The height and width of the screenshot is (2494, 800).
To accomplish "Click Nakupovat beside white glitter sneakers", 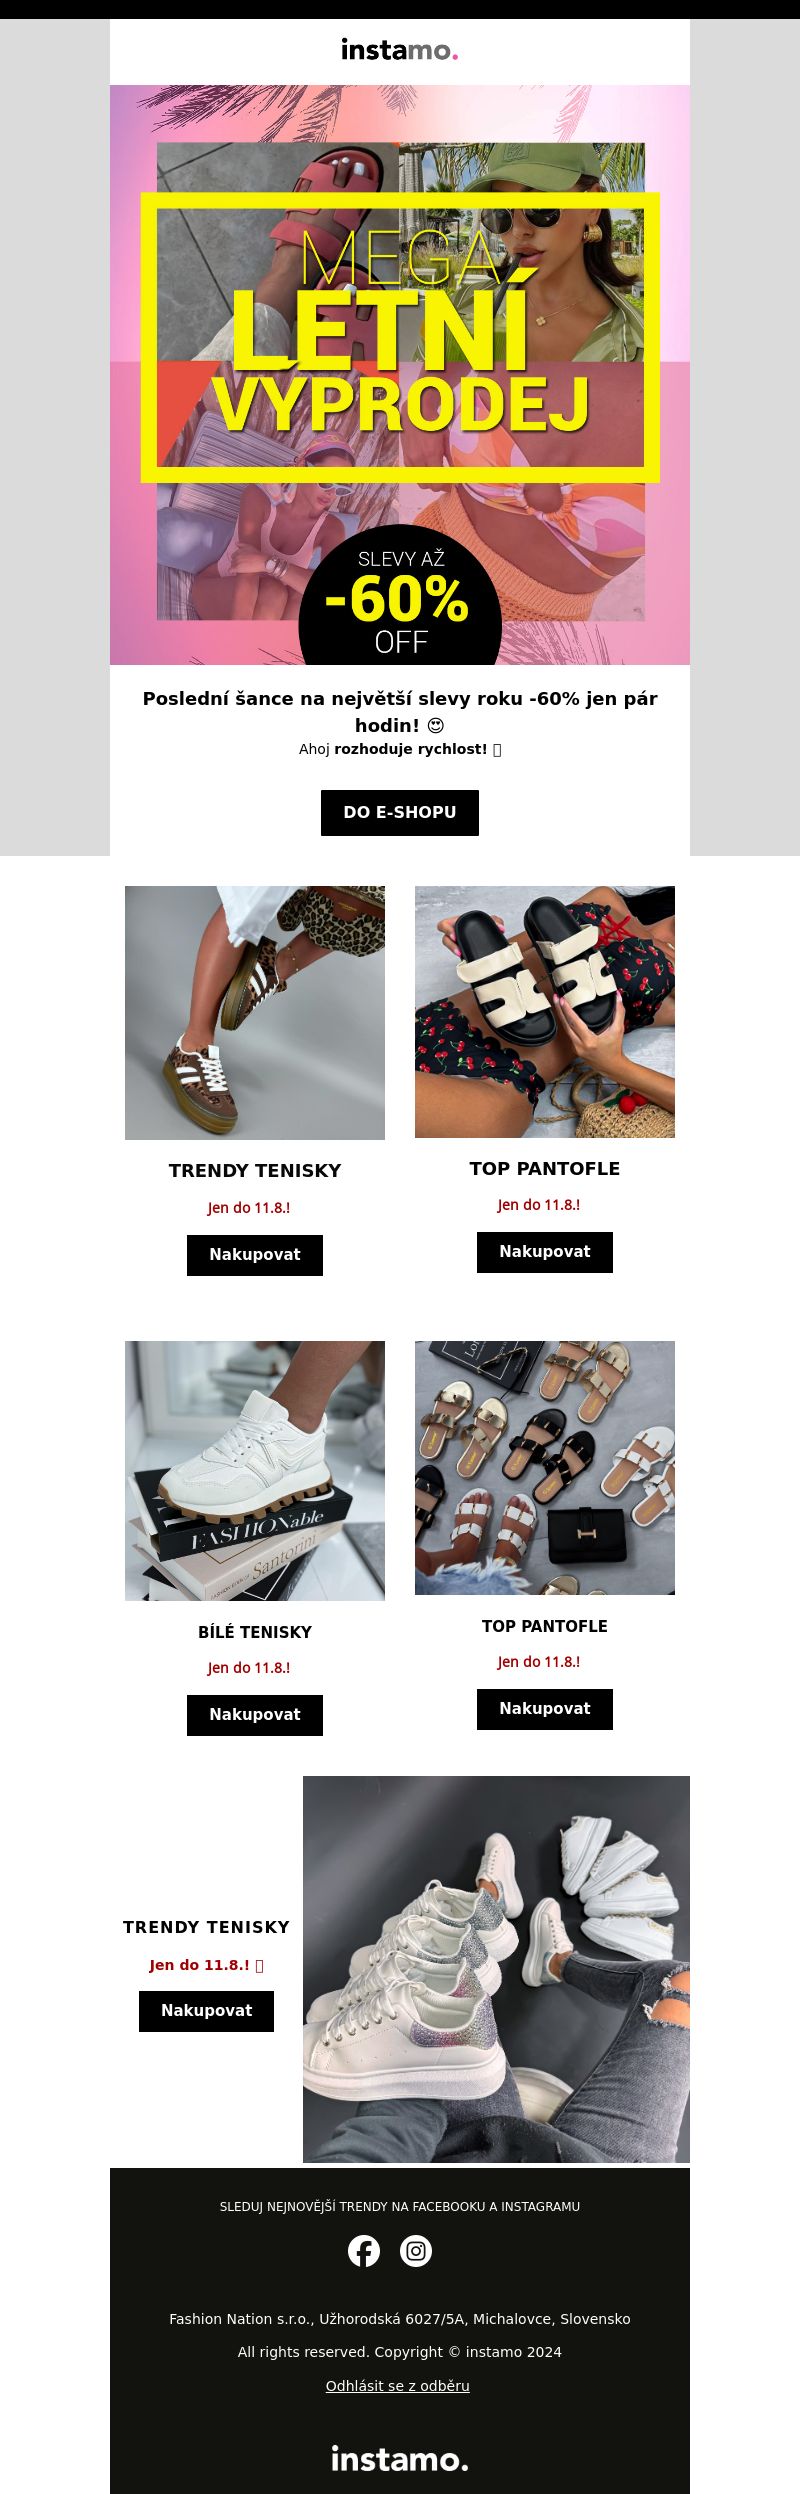I will (207, 2011).
